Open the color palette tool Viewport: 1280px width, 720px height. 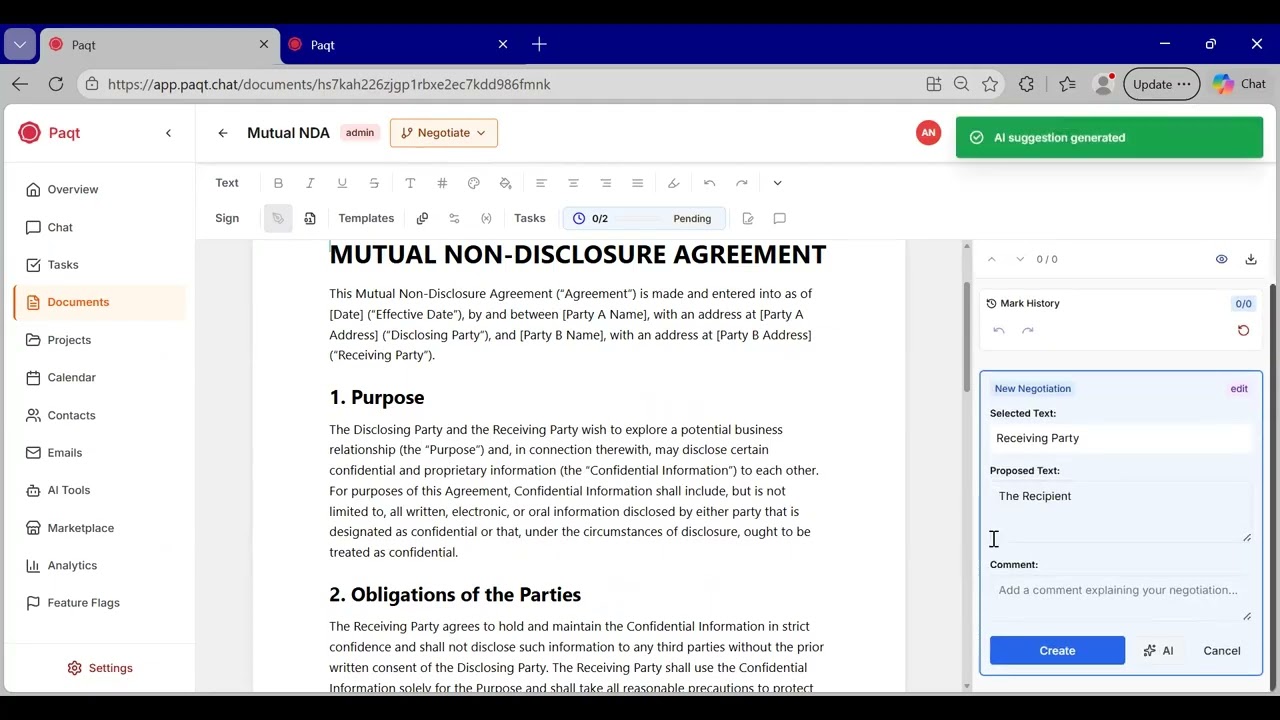pos(474,183)
